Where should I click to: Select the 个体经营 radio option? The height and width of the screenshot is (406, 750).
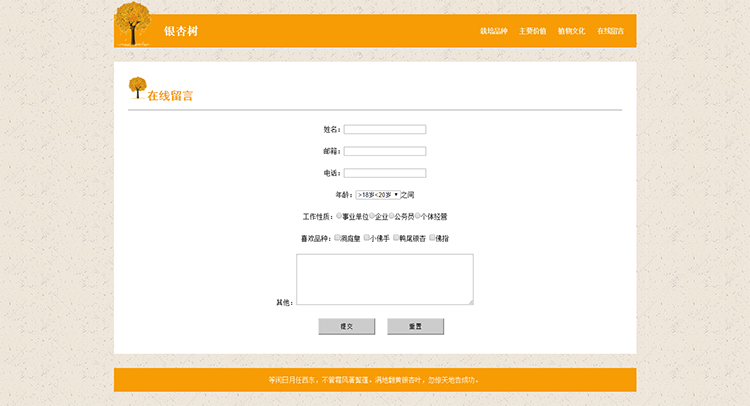click(418, 215)
